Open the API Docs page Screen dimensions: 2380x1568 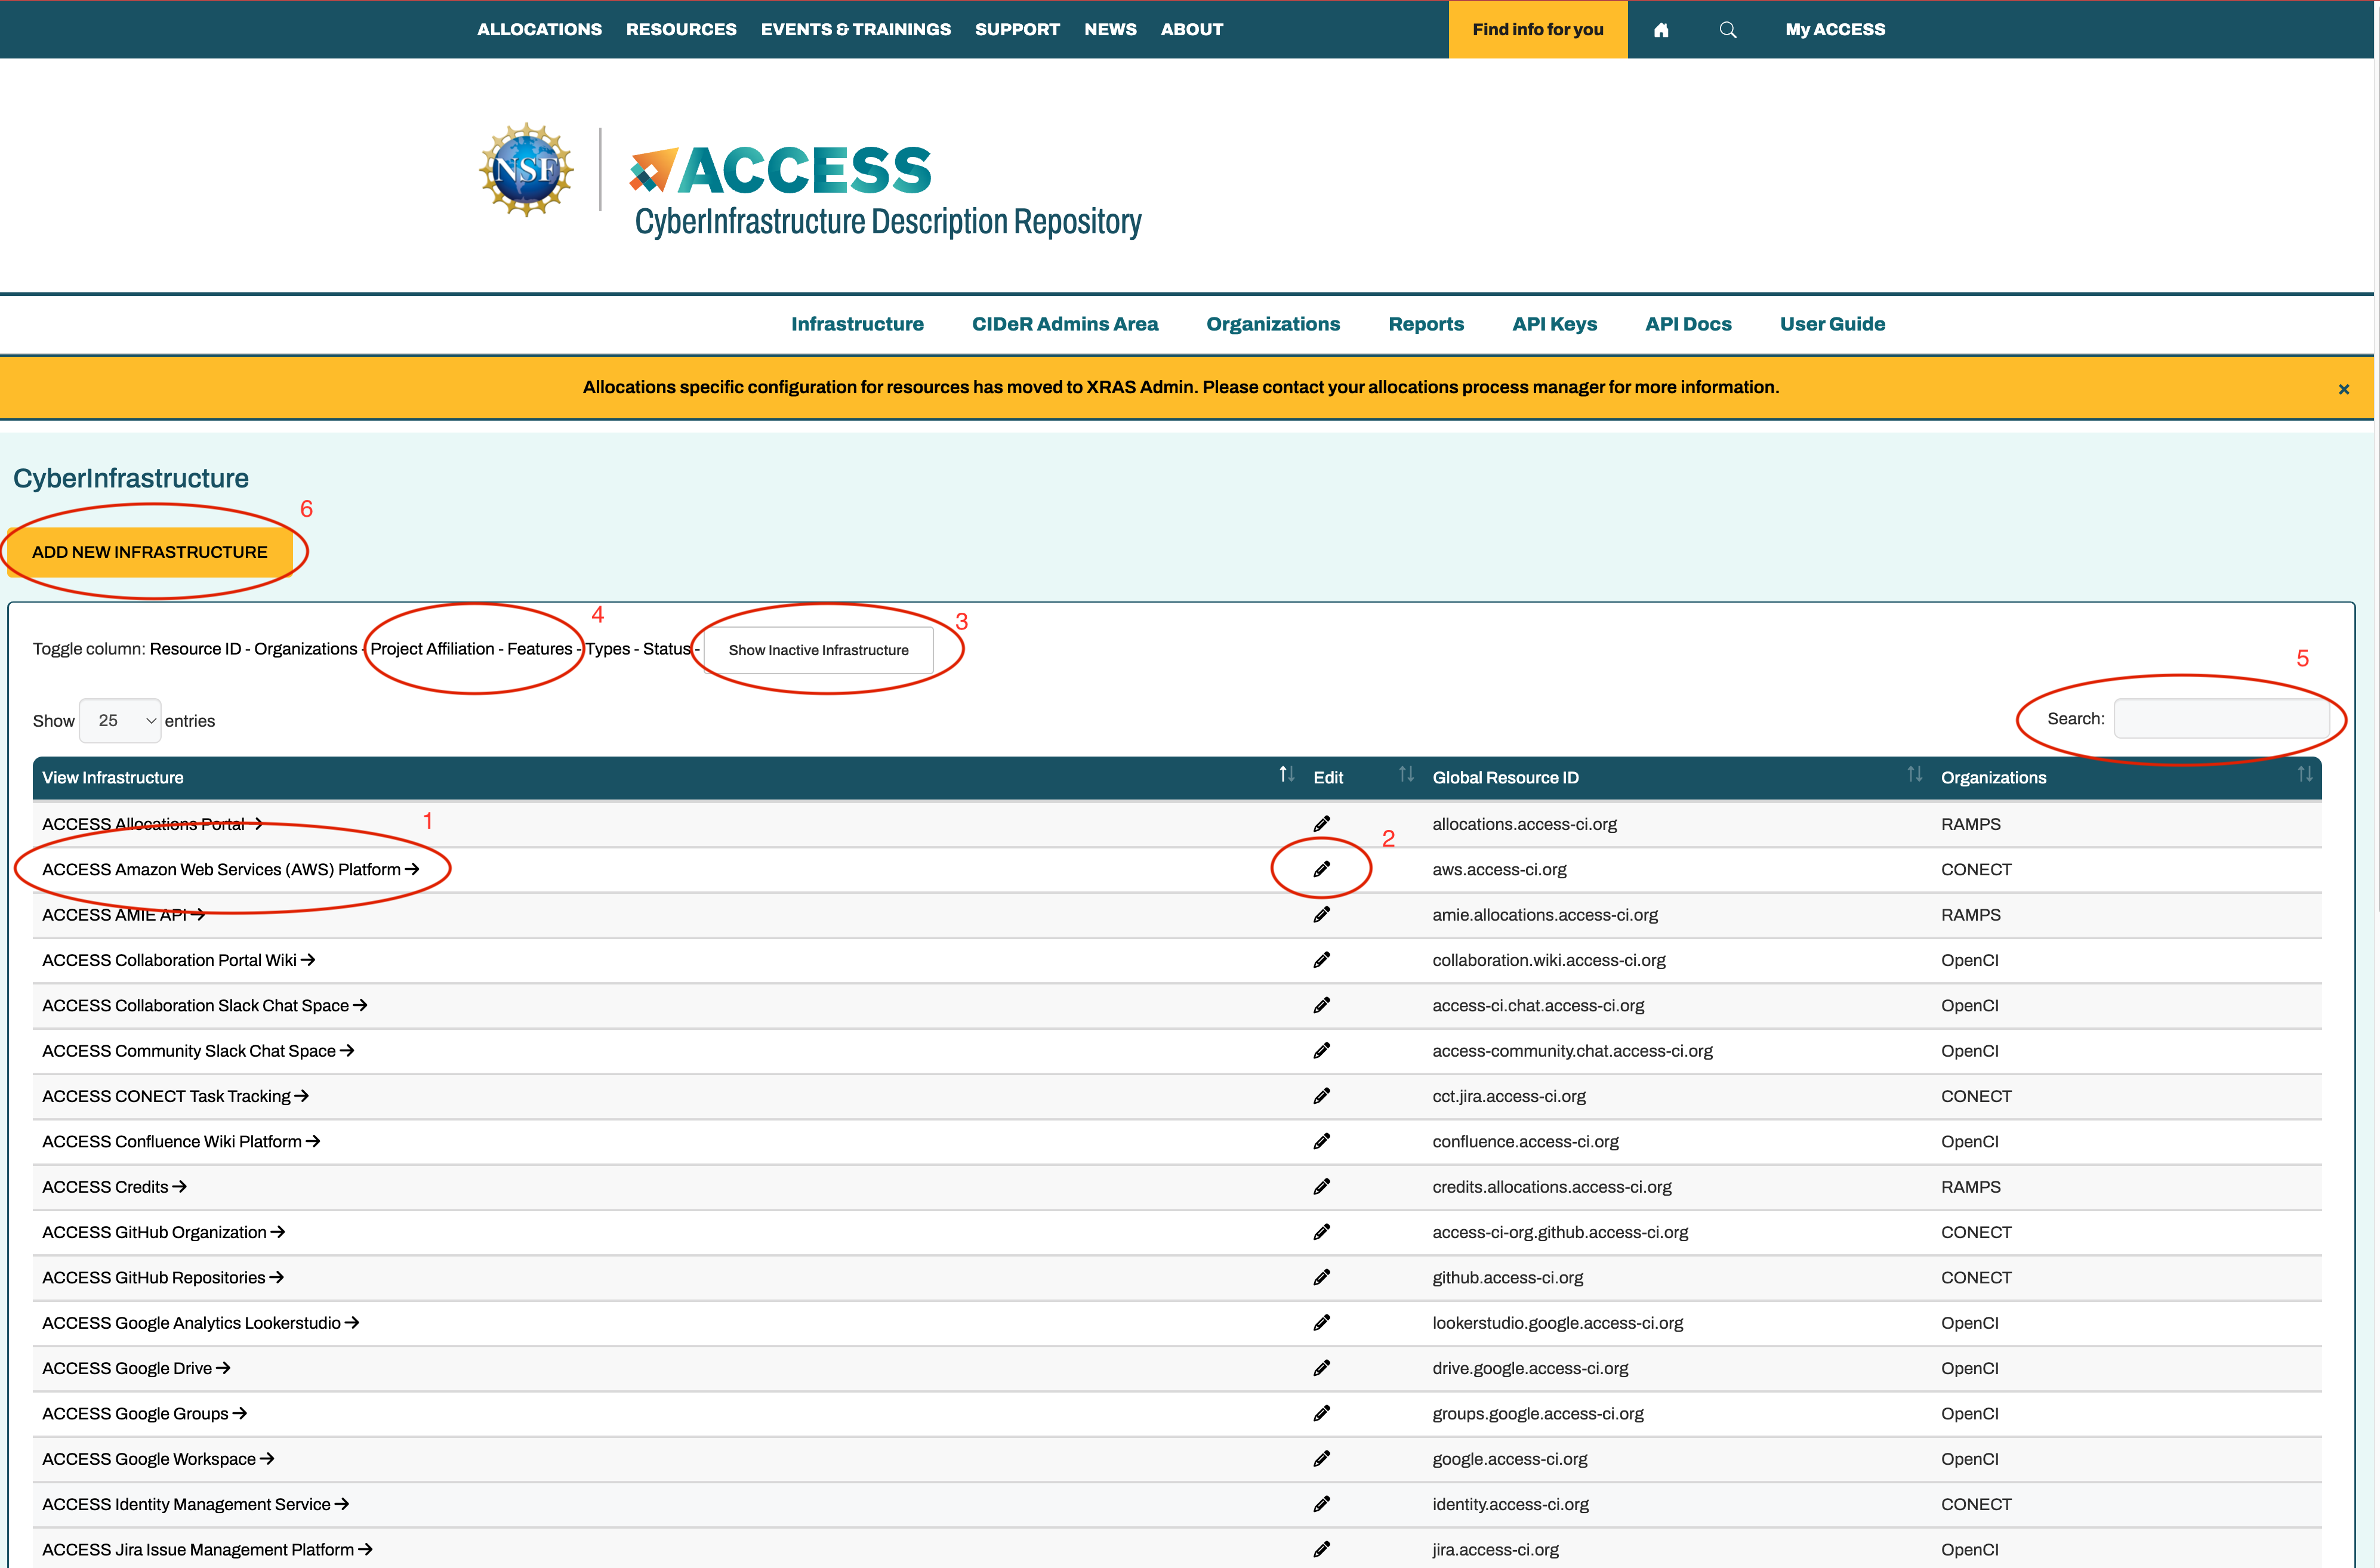(x=1688, y=324)
